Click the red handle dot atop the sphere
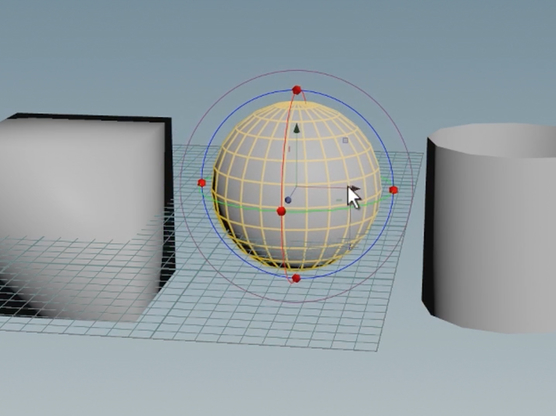Viewport: 556px width, 416px height. [297, 90]
